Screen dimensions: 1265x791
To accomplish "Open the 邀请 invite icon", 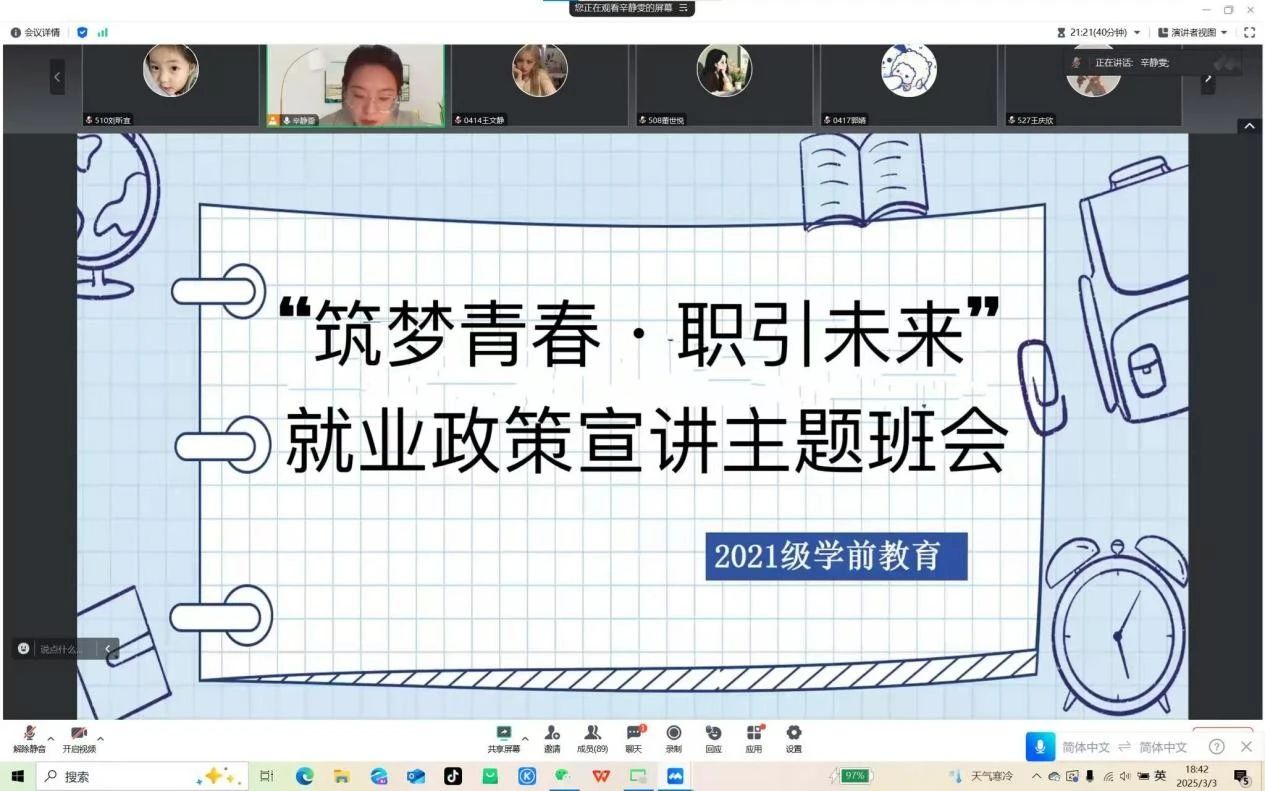I will (552, 734).
